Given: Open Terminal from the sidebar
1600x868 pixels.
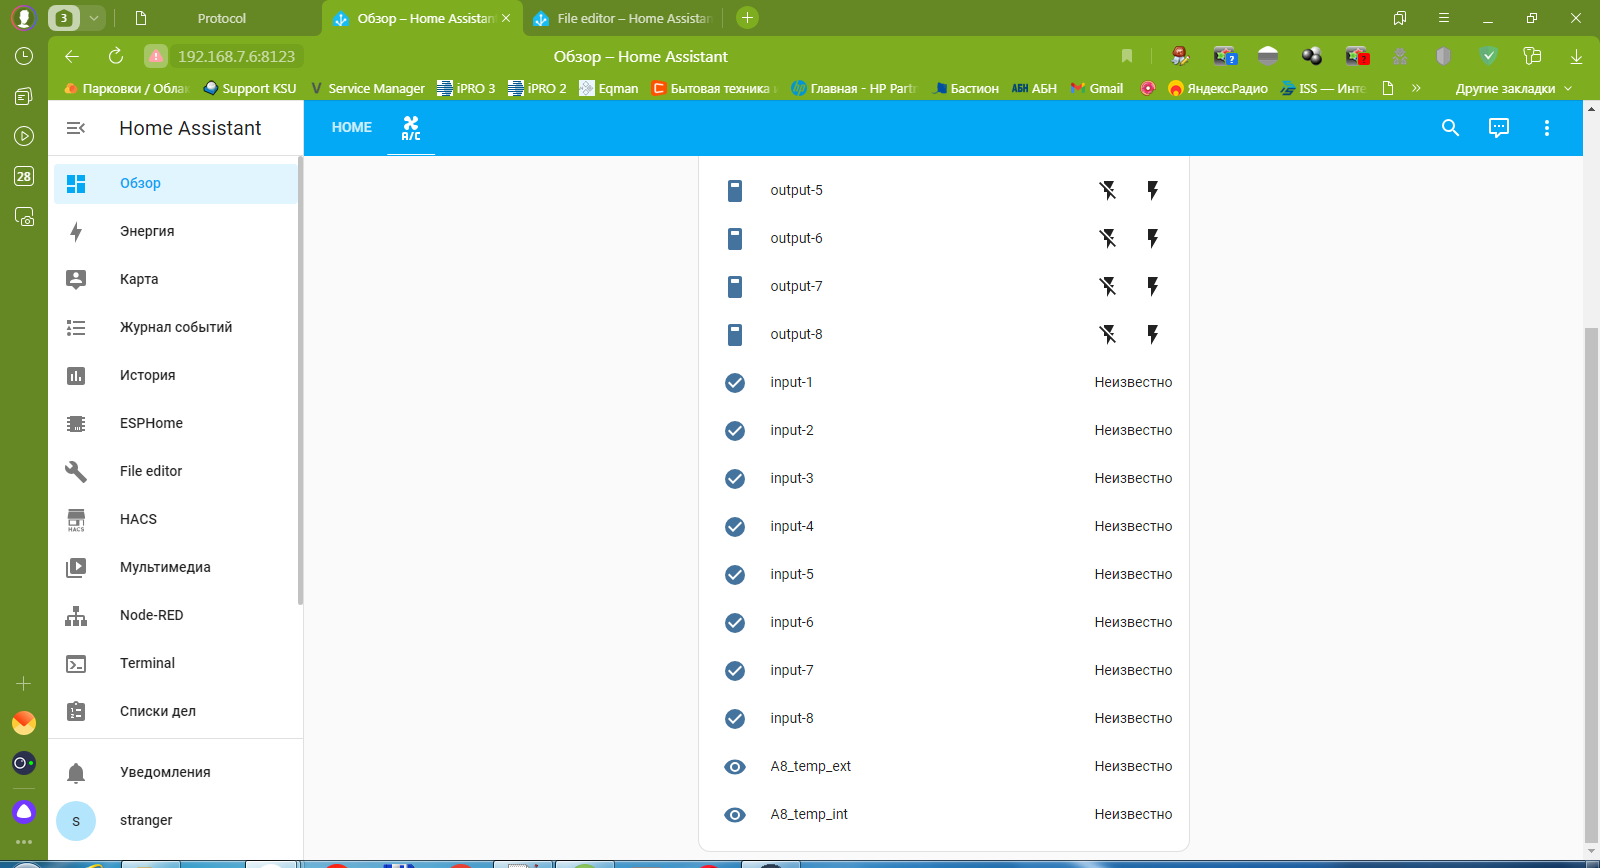Looking at the screenshot, I should coord(147,663).
